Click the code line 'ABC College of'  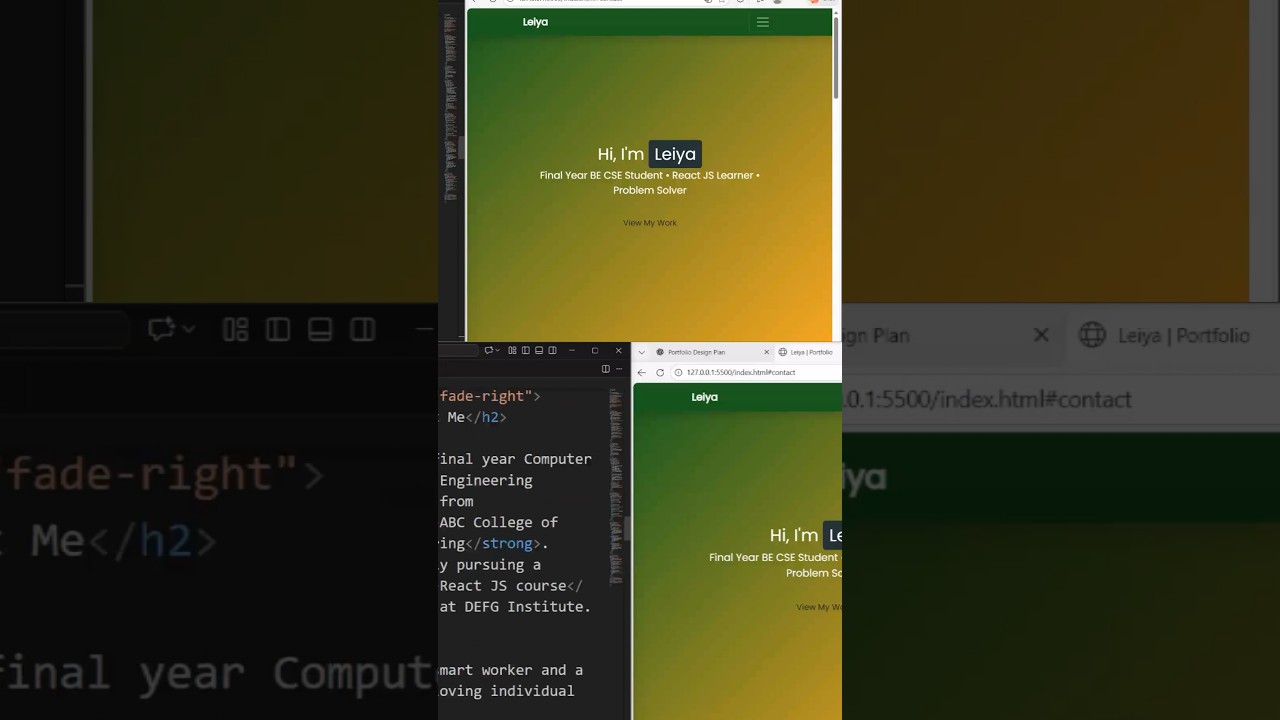point(499,522)
